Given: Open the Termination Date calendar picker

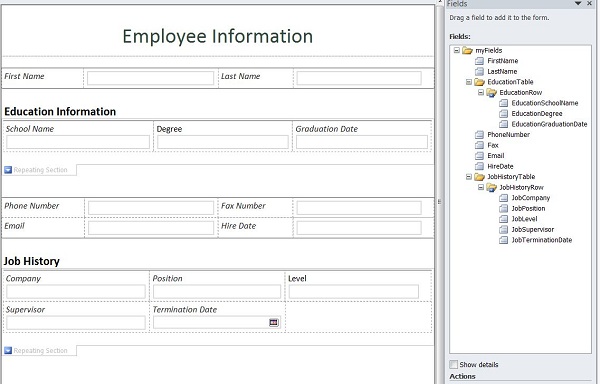Looking at the screenshot, I should [274, 322].
